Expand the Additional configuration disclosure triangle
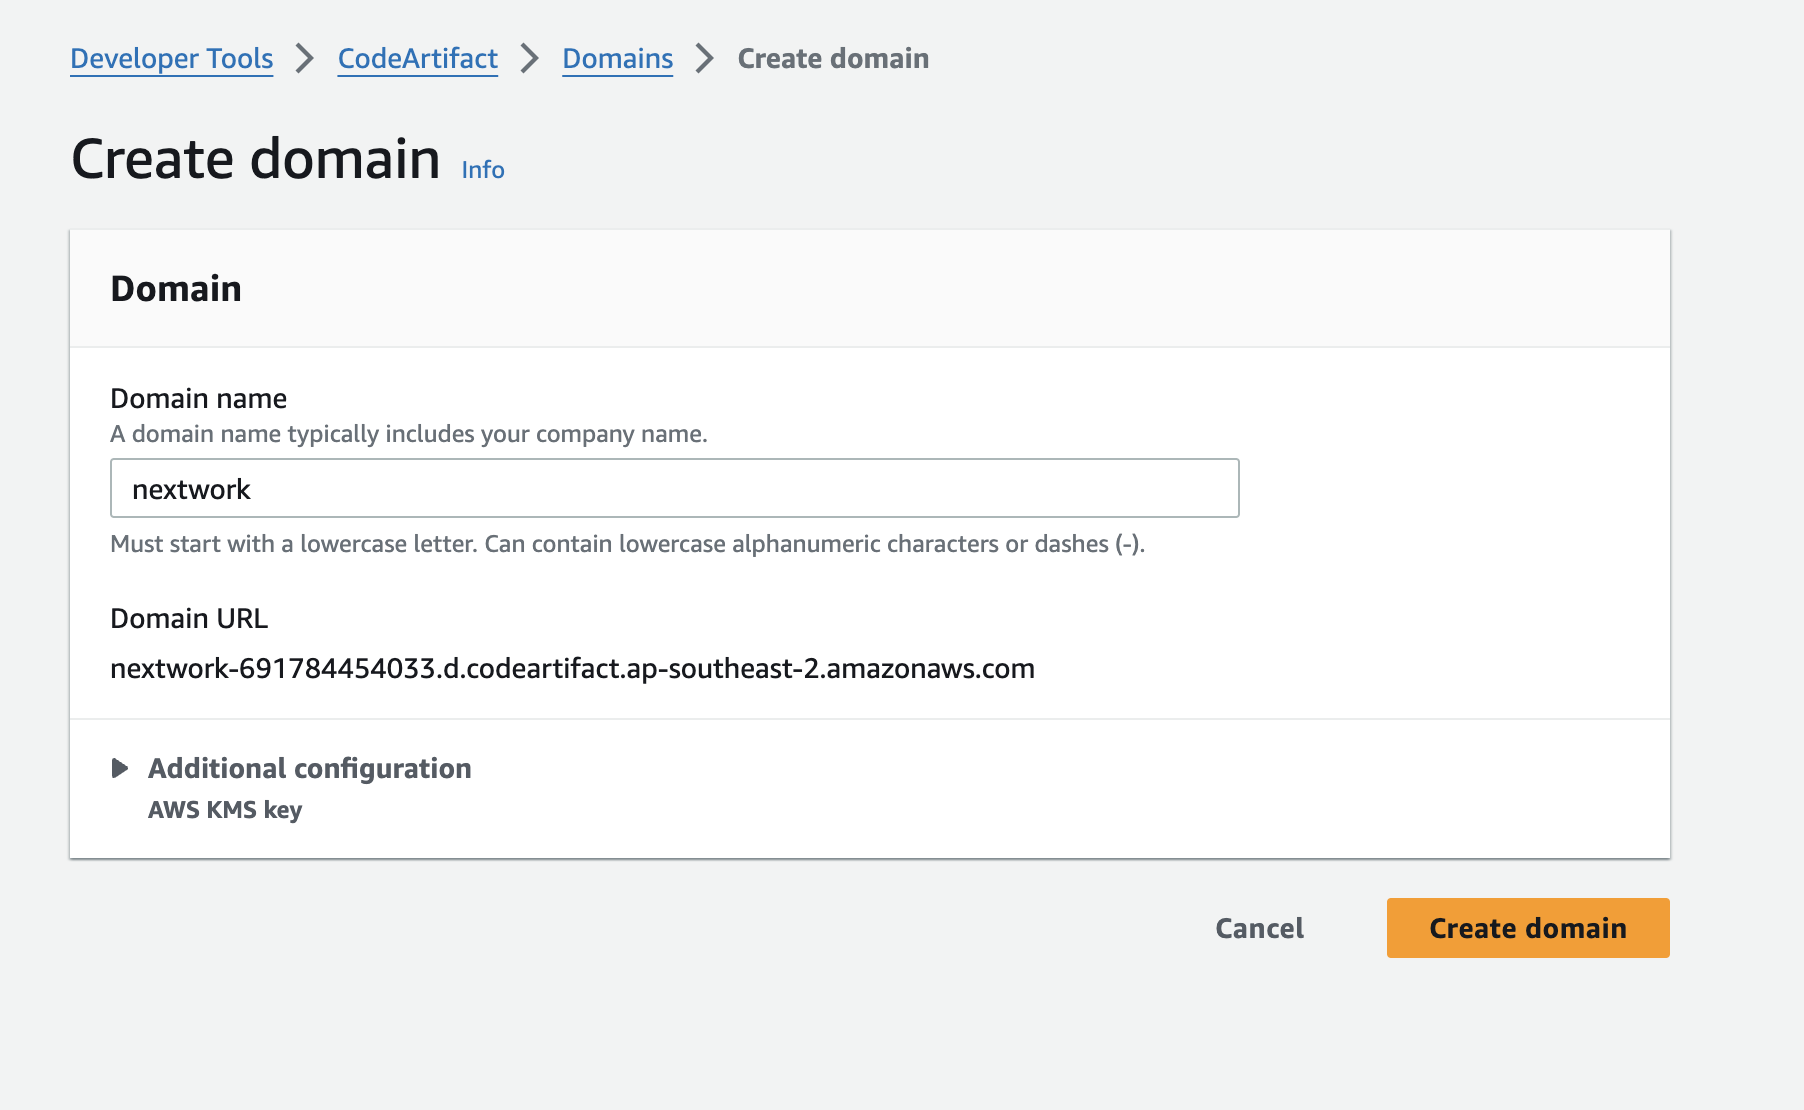Image resolution: width=1804 pixels, height=1110 pixels. [x=120, y=768]
